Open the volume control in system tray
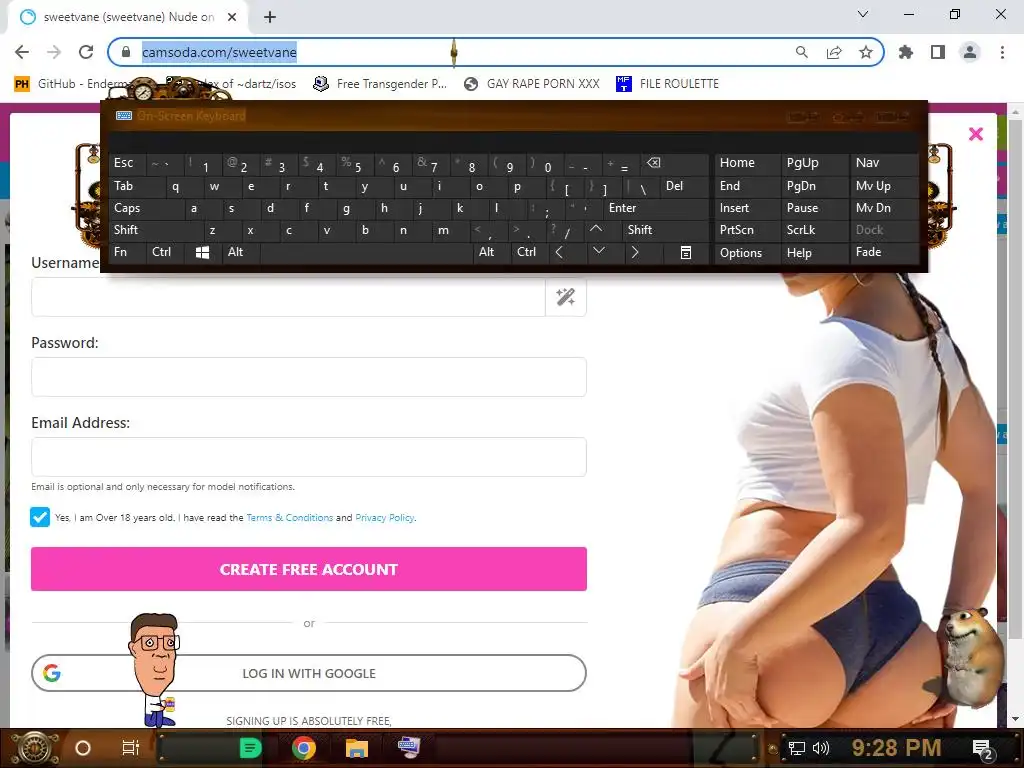 click(x=821, y=748)
